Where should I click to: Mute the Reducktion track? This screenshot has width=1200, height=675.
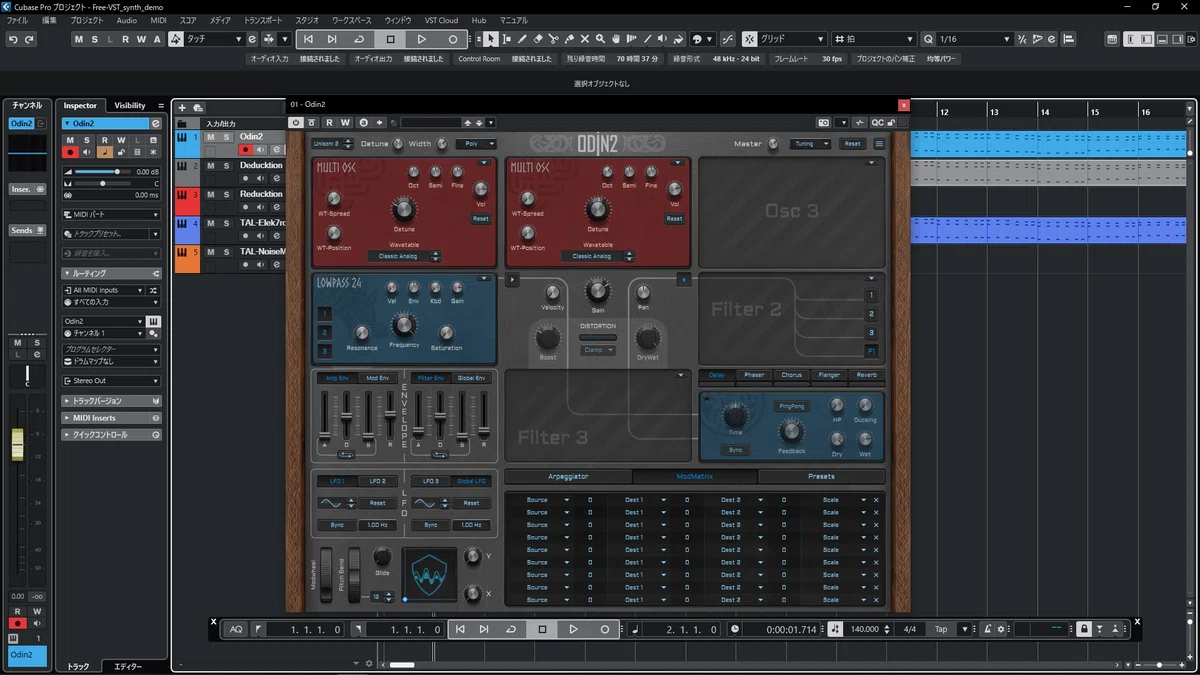click(210, 194)
